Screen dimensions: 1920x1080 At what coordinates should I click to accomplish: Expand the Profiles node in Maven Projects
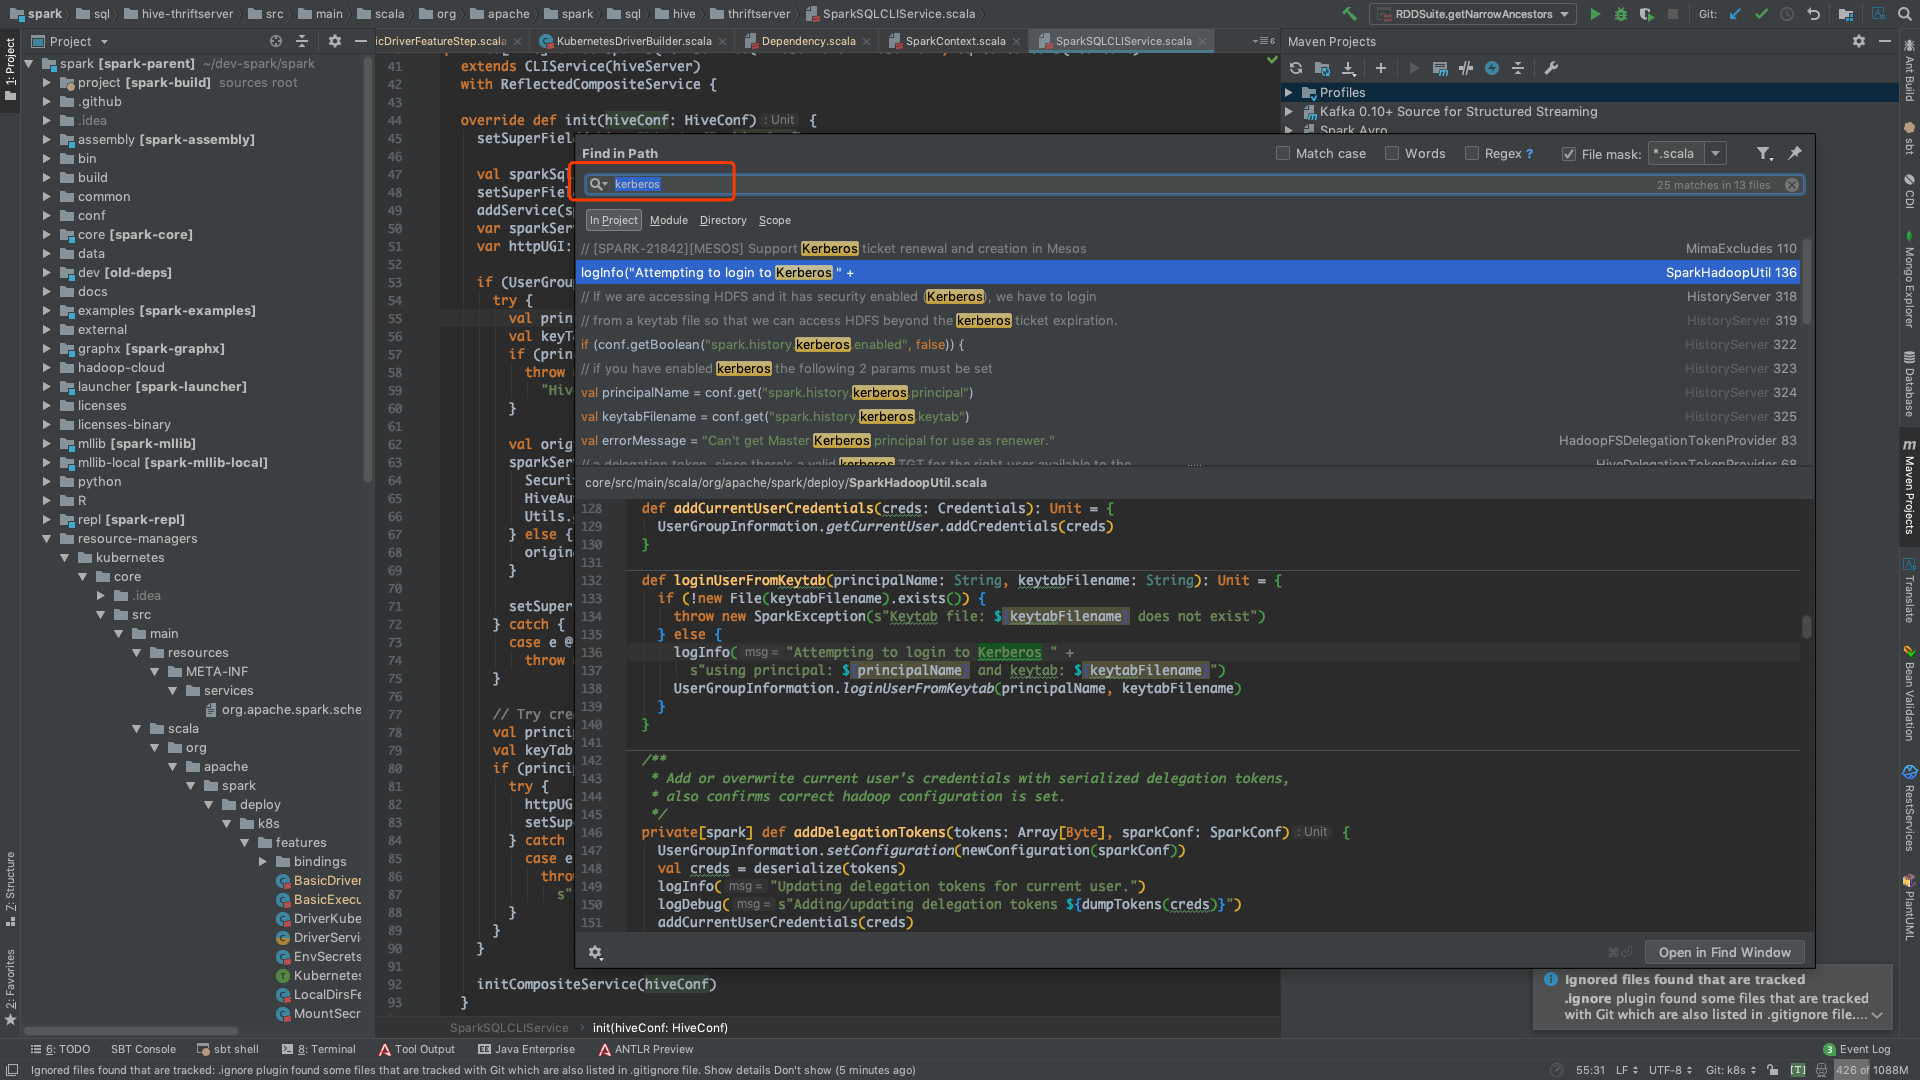click(x=1289, y=92)
